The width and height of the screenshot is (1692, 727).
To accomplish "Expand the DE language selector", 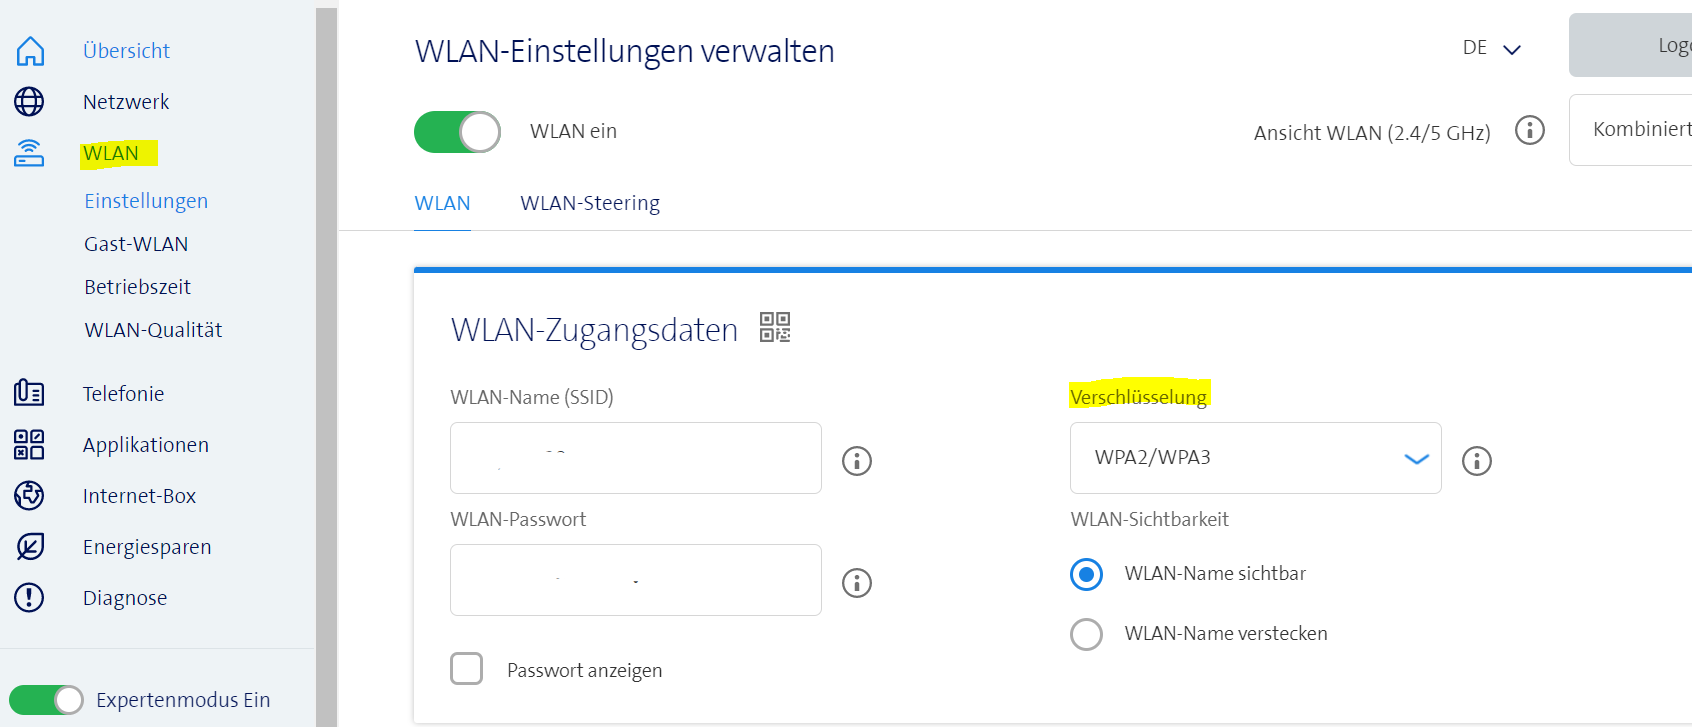I will point(1491,48).
